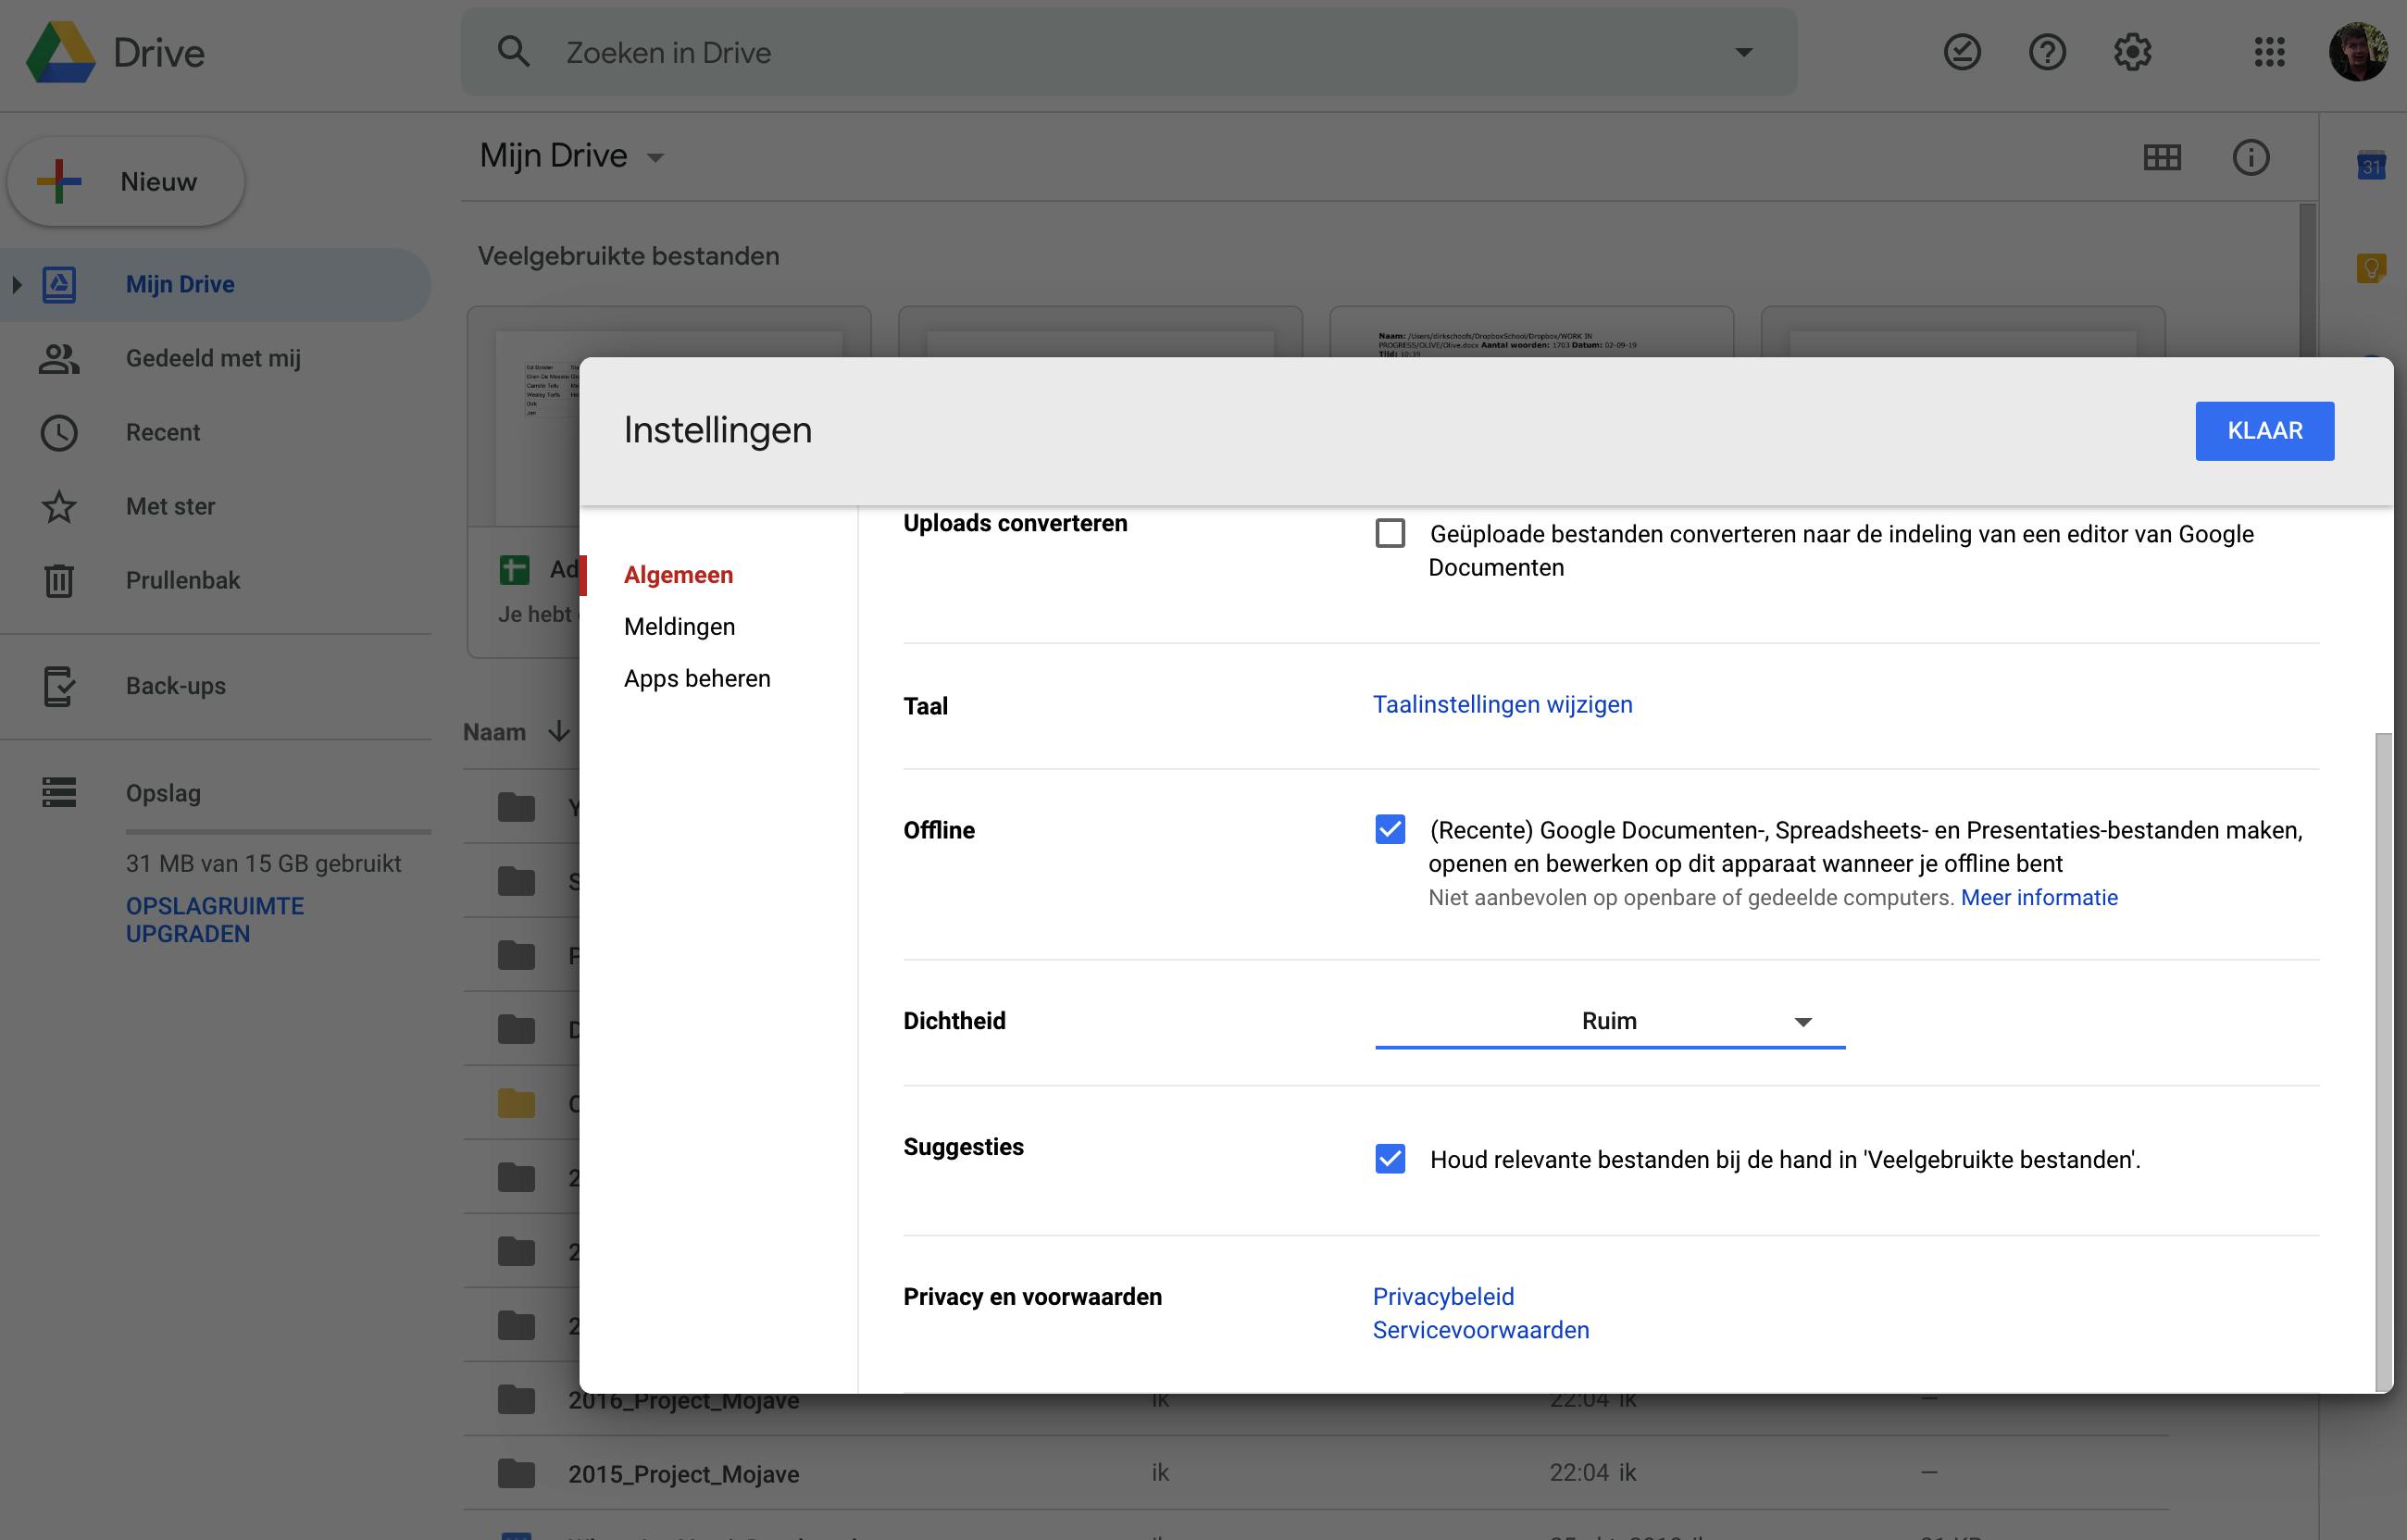This screenshot has width=2407, height=1540.
Task: Expand the Mijn Drive tree arrow in sidebar
Action: (x=17, y=285)
